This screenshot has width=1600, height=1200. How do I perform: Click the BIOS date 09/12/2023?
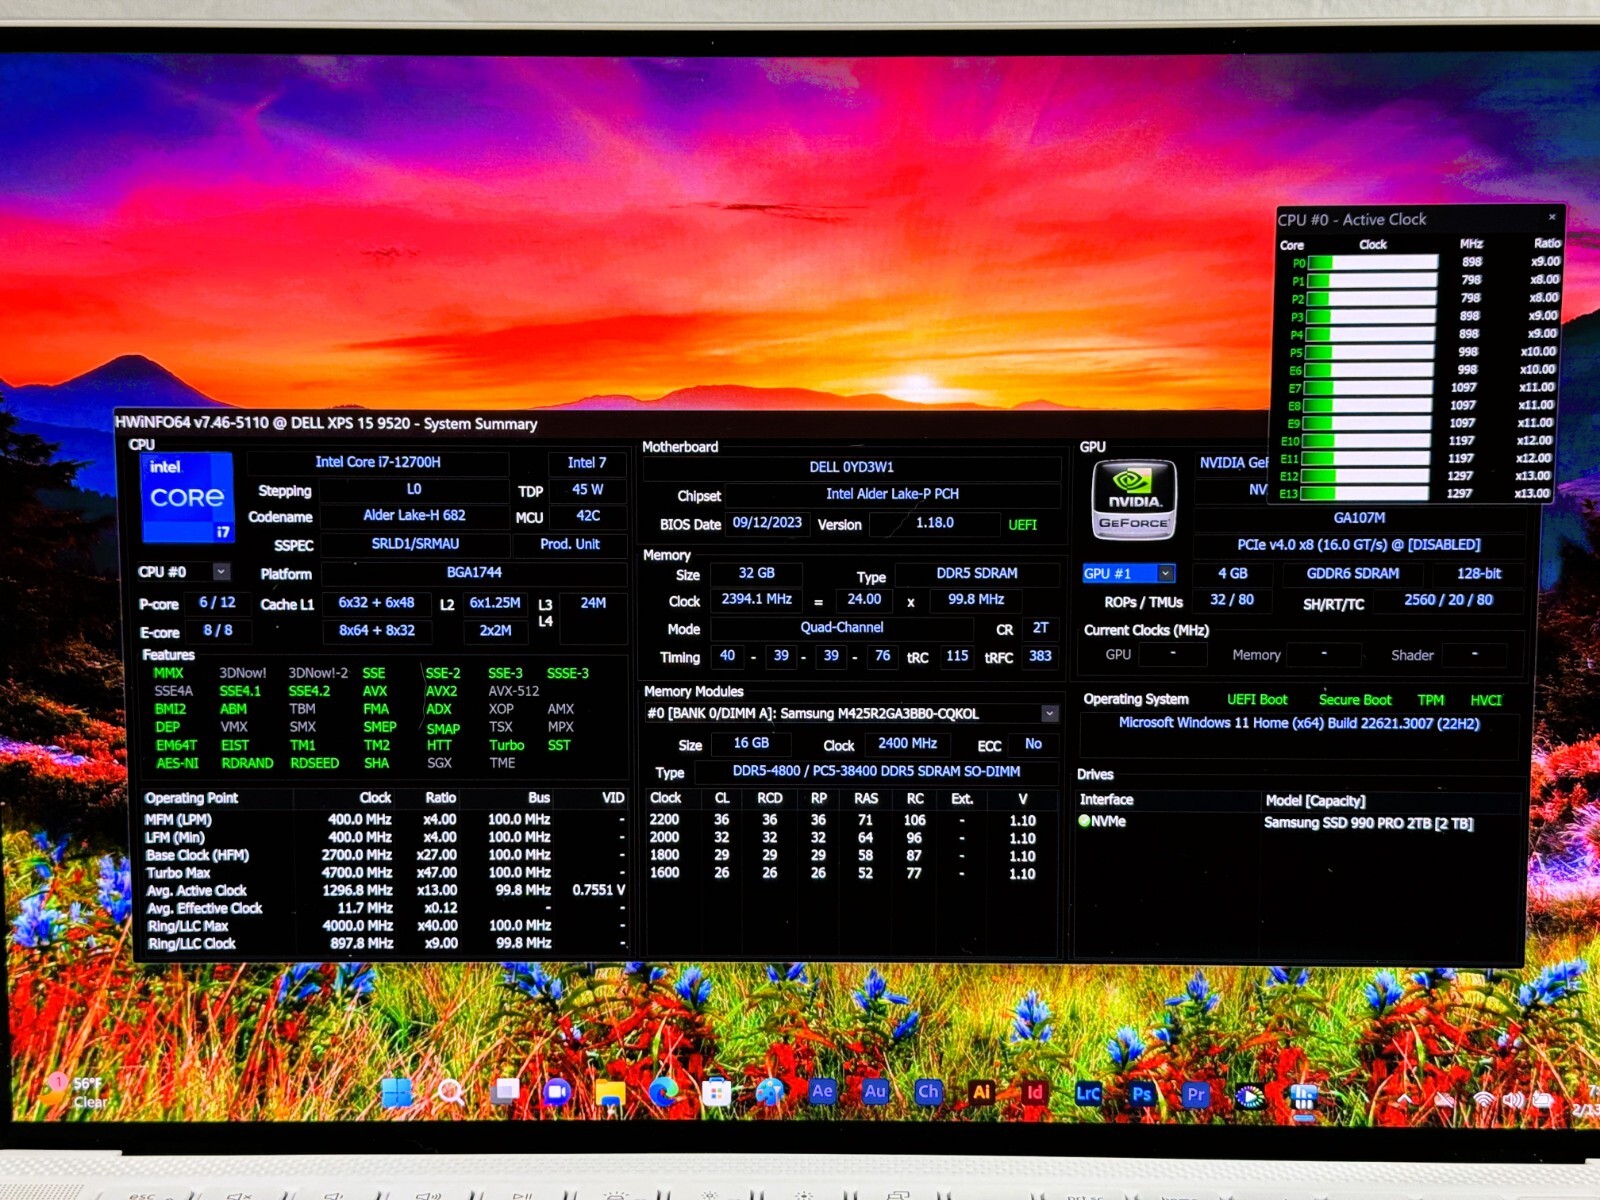tap(767, 522)
